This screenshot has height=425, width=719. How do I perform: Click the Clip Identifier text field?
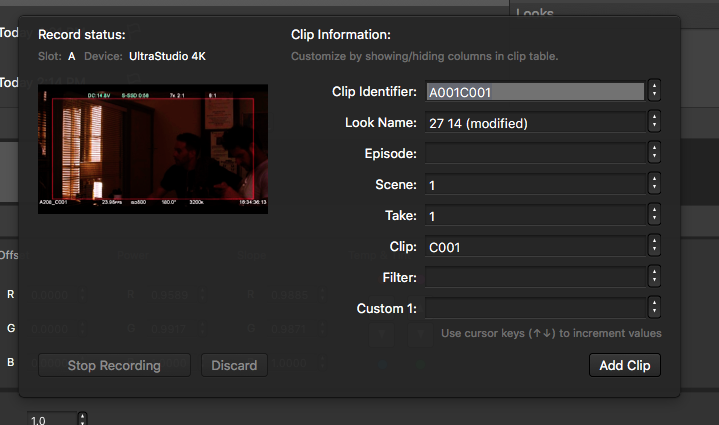(534, 92)
